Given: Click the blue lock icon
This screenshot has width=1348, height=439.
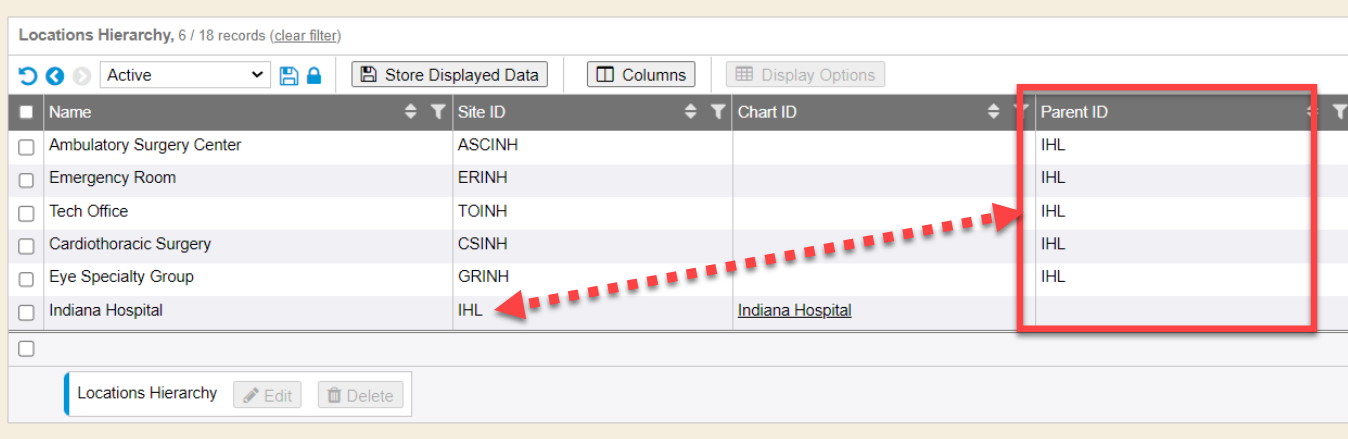Looking at the screenshot, I should pyautogui.click(x=314, y=75).
